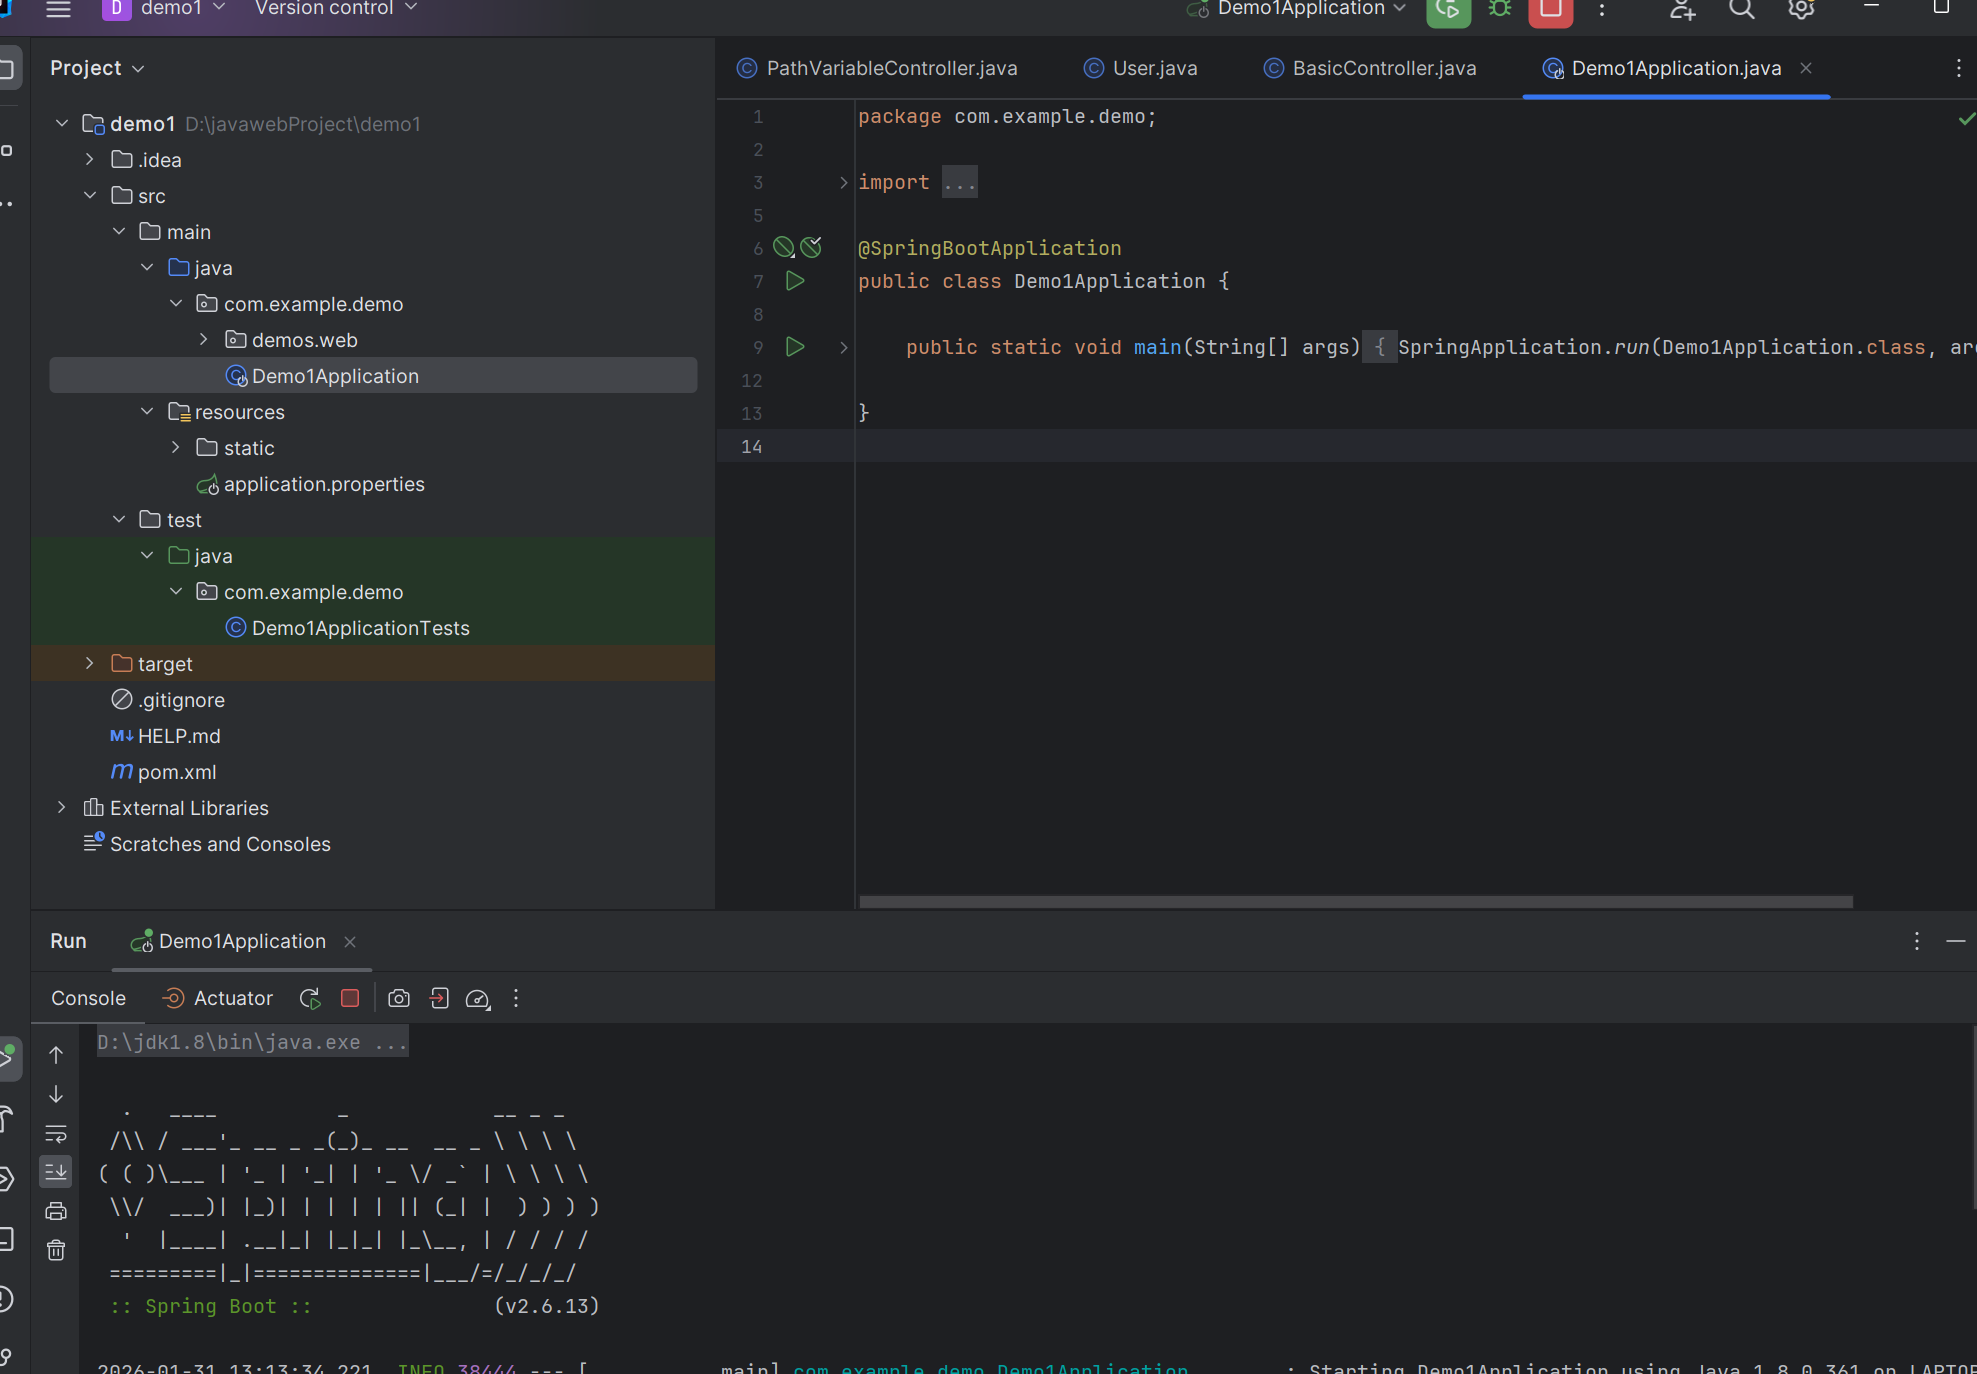Click the thread dump camera icon

coord(399,998)
